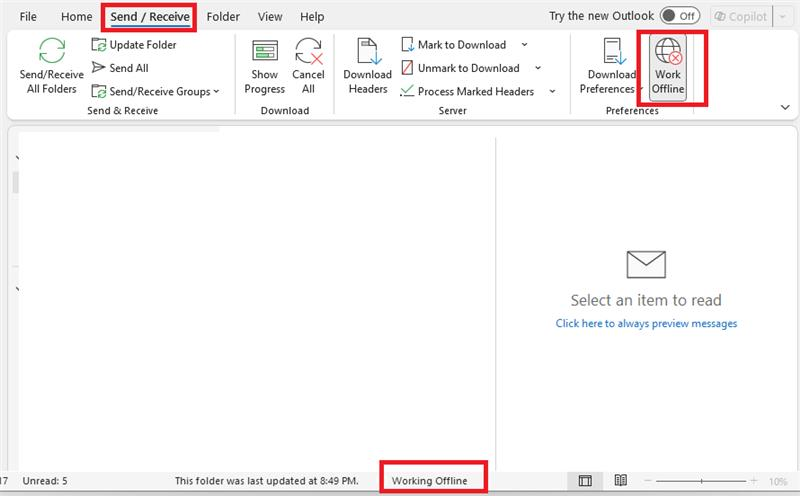Expand Unmark to Download arrow
Image resolution: width=800 pixels, height=496 pixels.
click(538, 68)
